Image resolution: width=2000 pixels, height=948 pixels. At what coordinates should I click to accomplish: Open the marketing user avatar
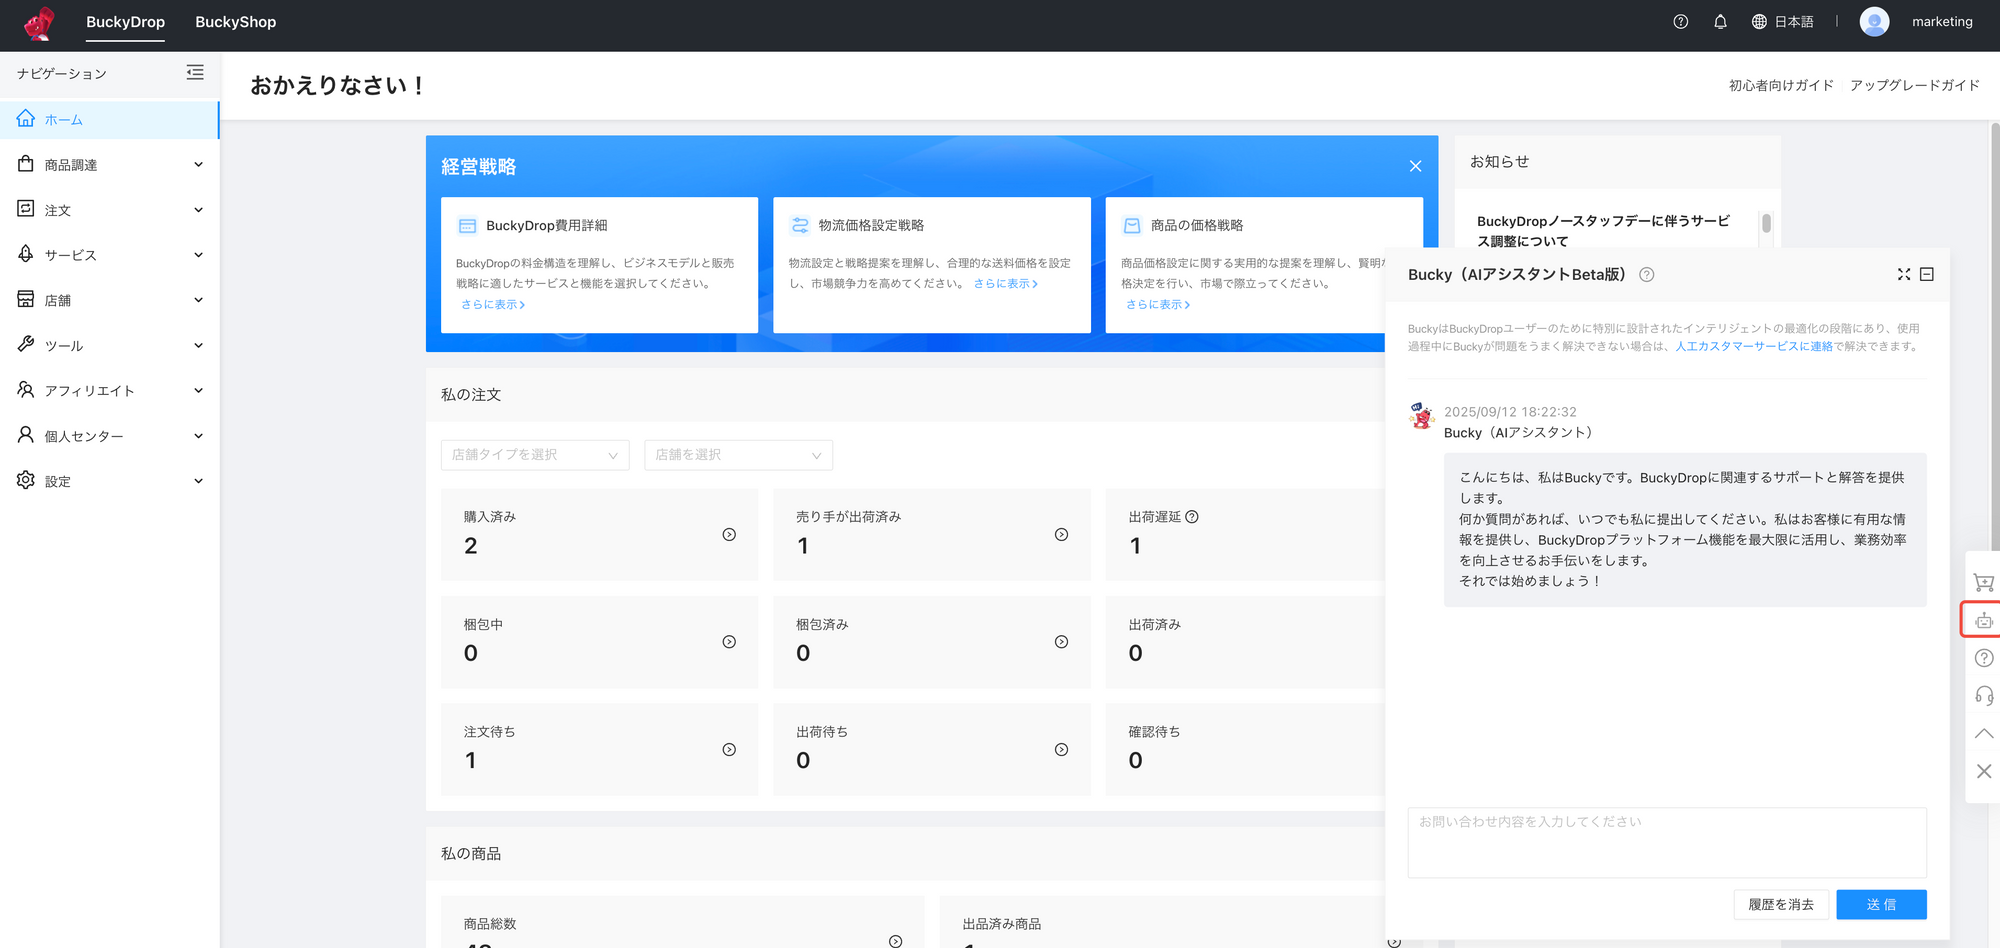coord(1874,22)
